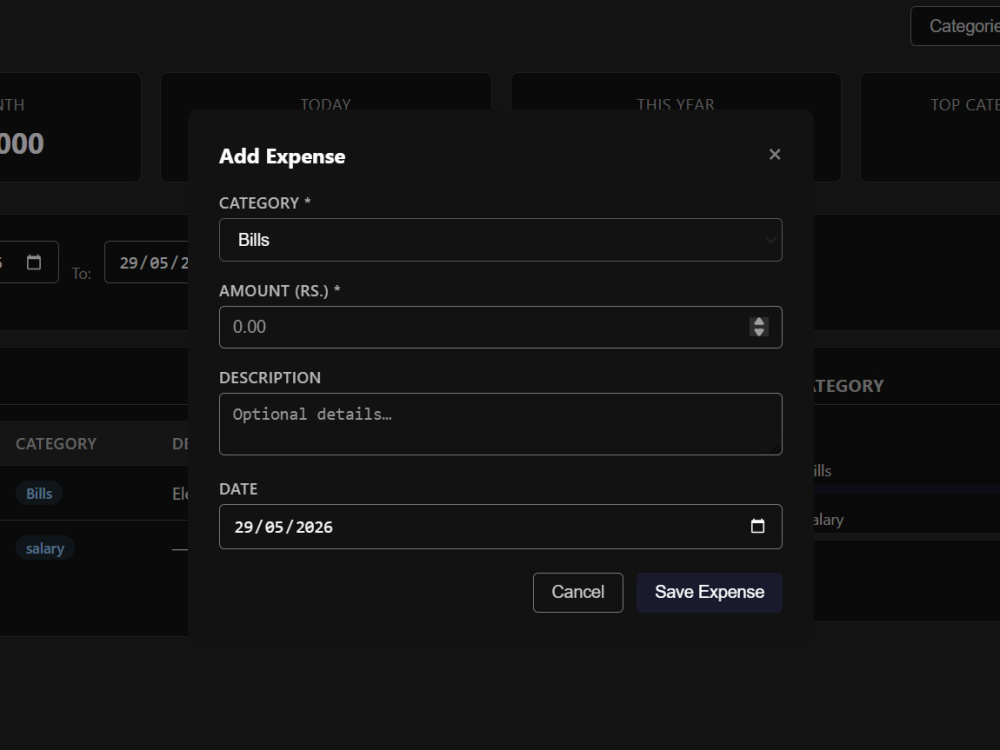Close the Add Expense dialog
1000x750 pixels.
pos(774,154)
